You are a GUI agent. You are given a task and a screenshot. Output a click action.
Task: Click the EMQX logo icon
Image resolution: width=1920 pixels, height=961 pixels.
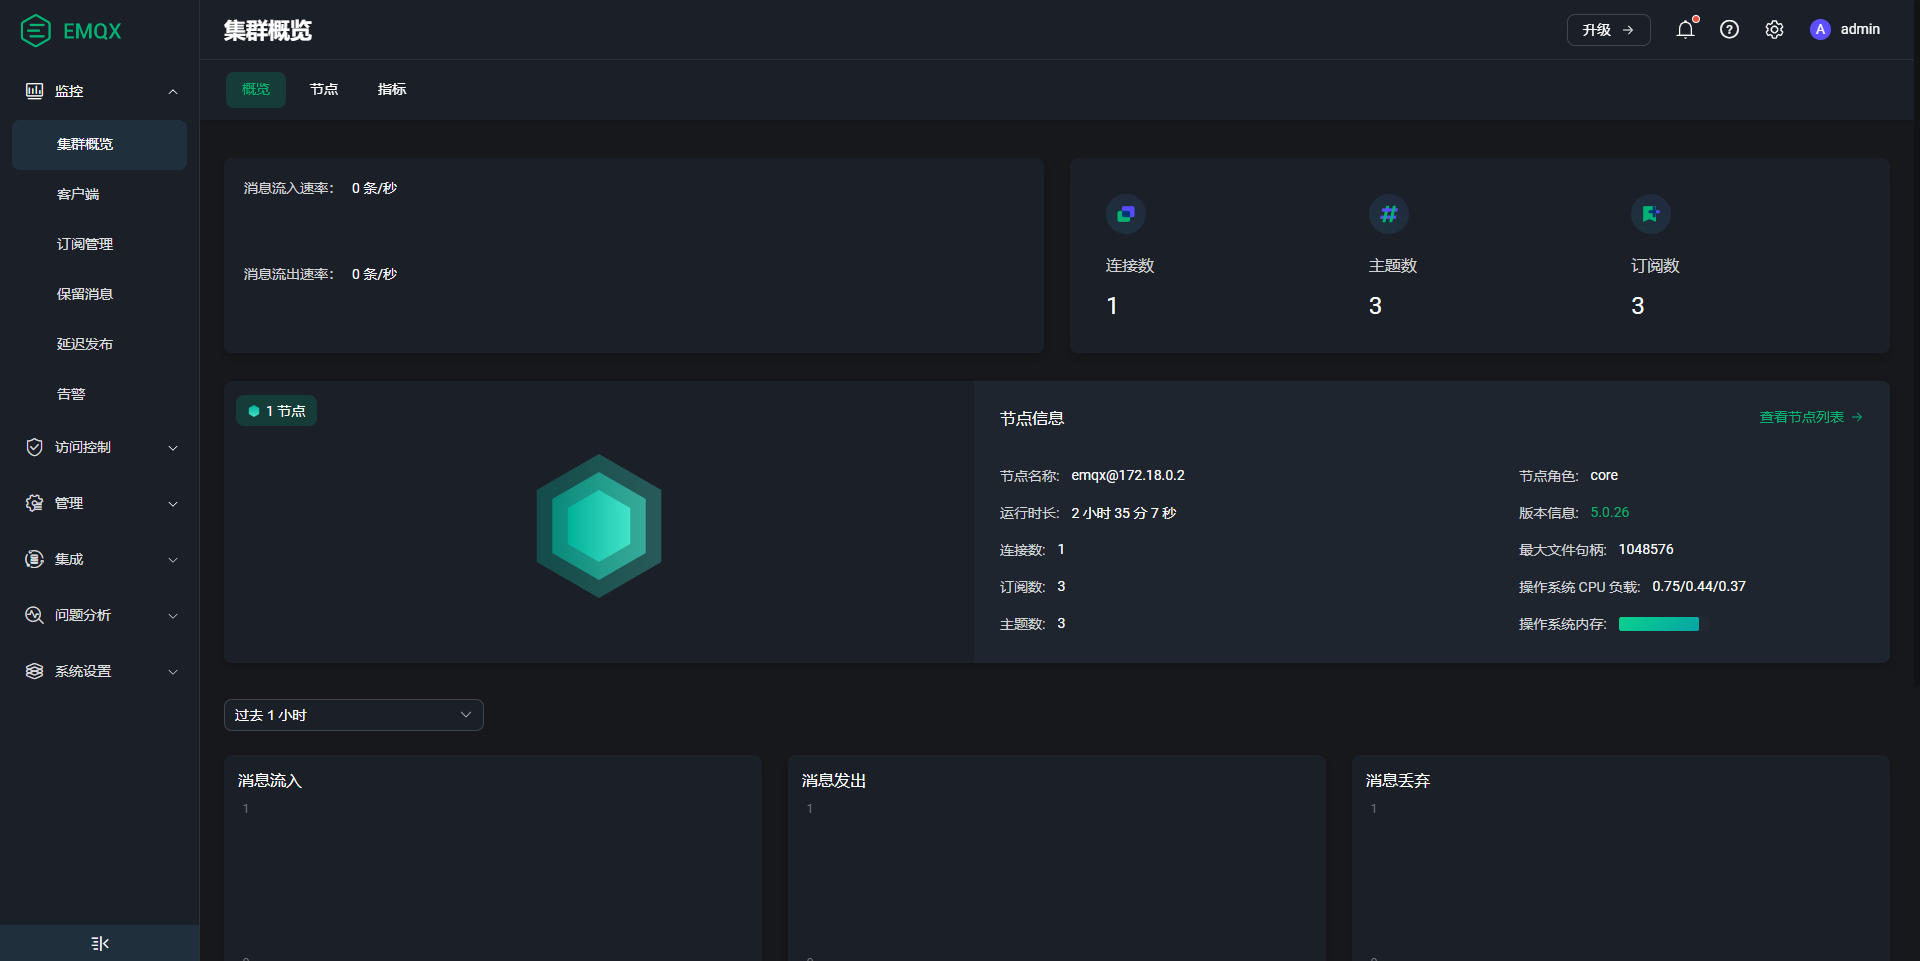[x=36, y=31]
